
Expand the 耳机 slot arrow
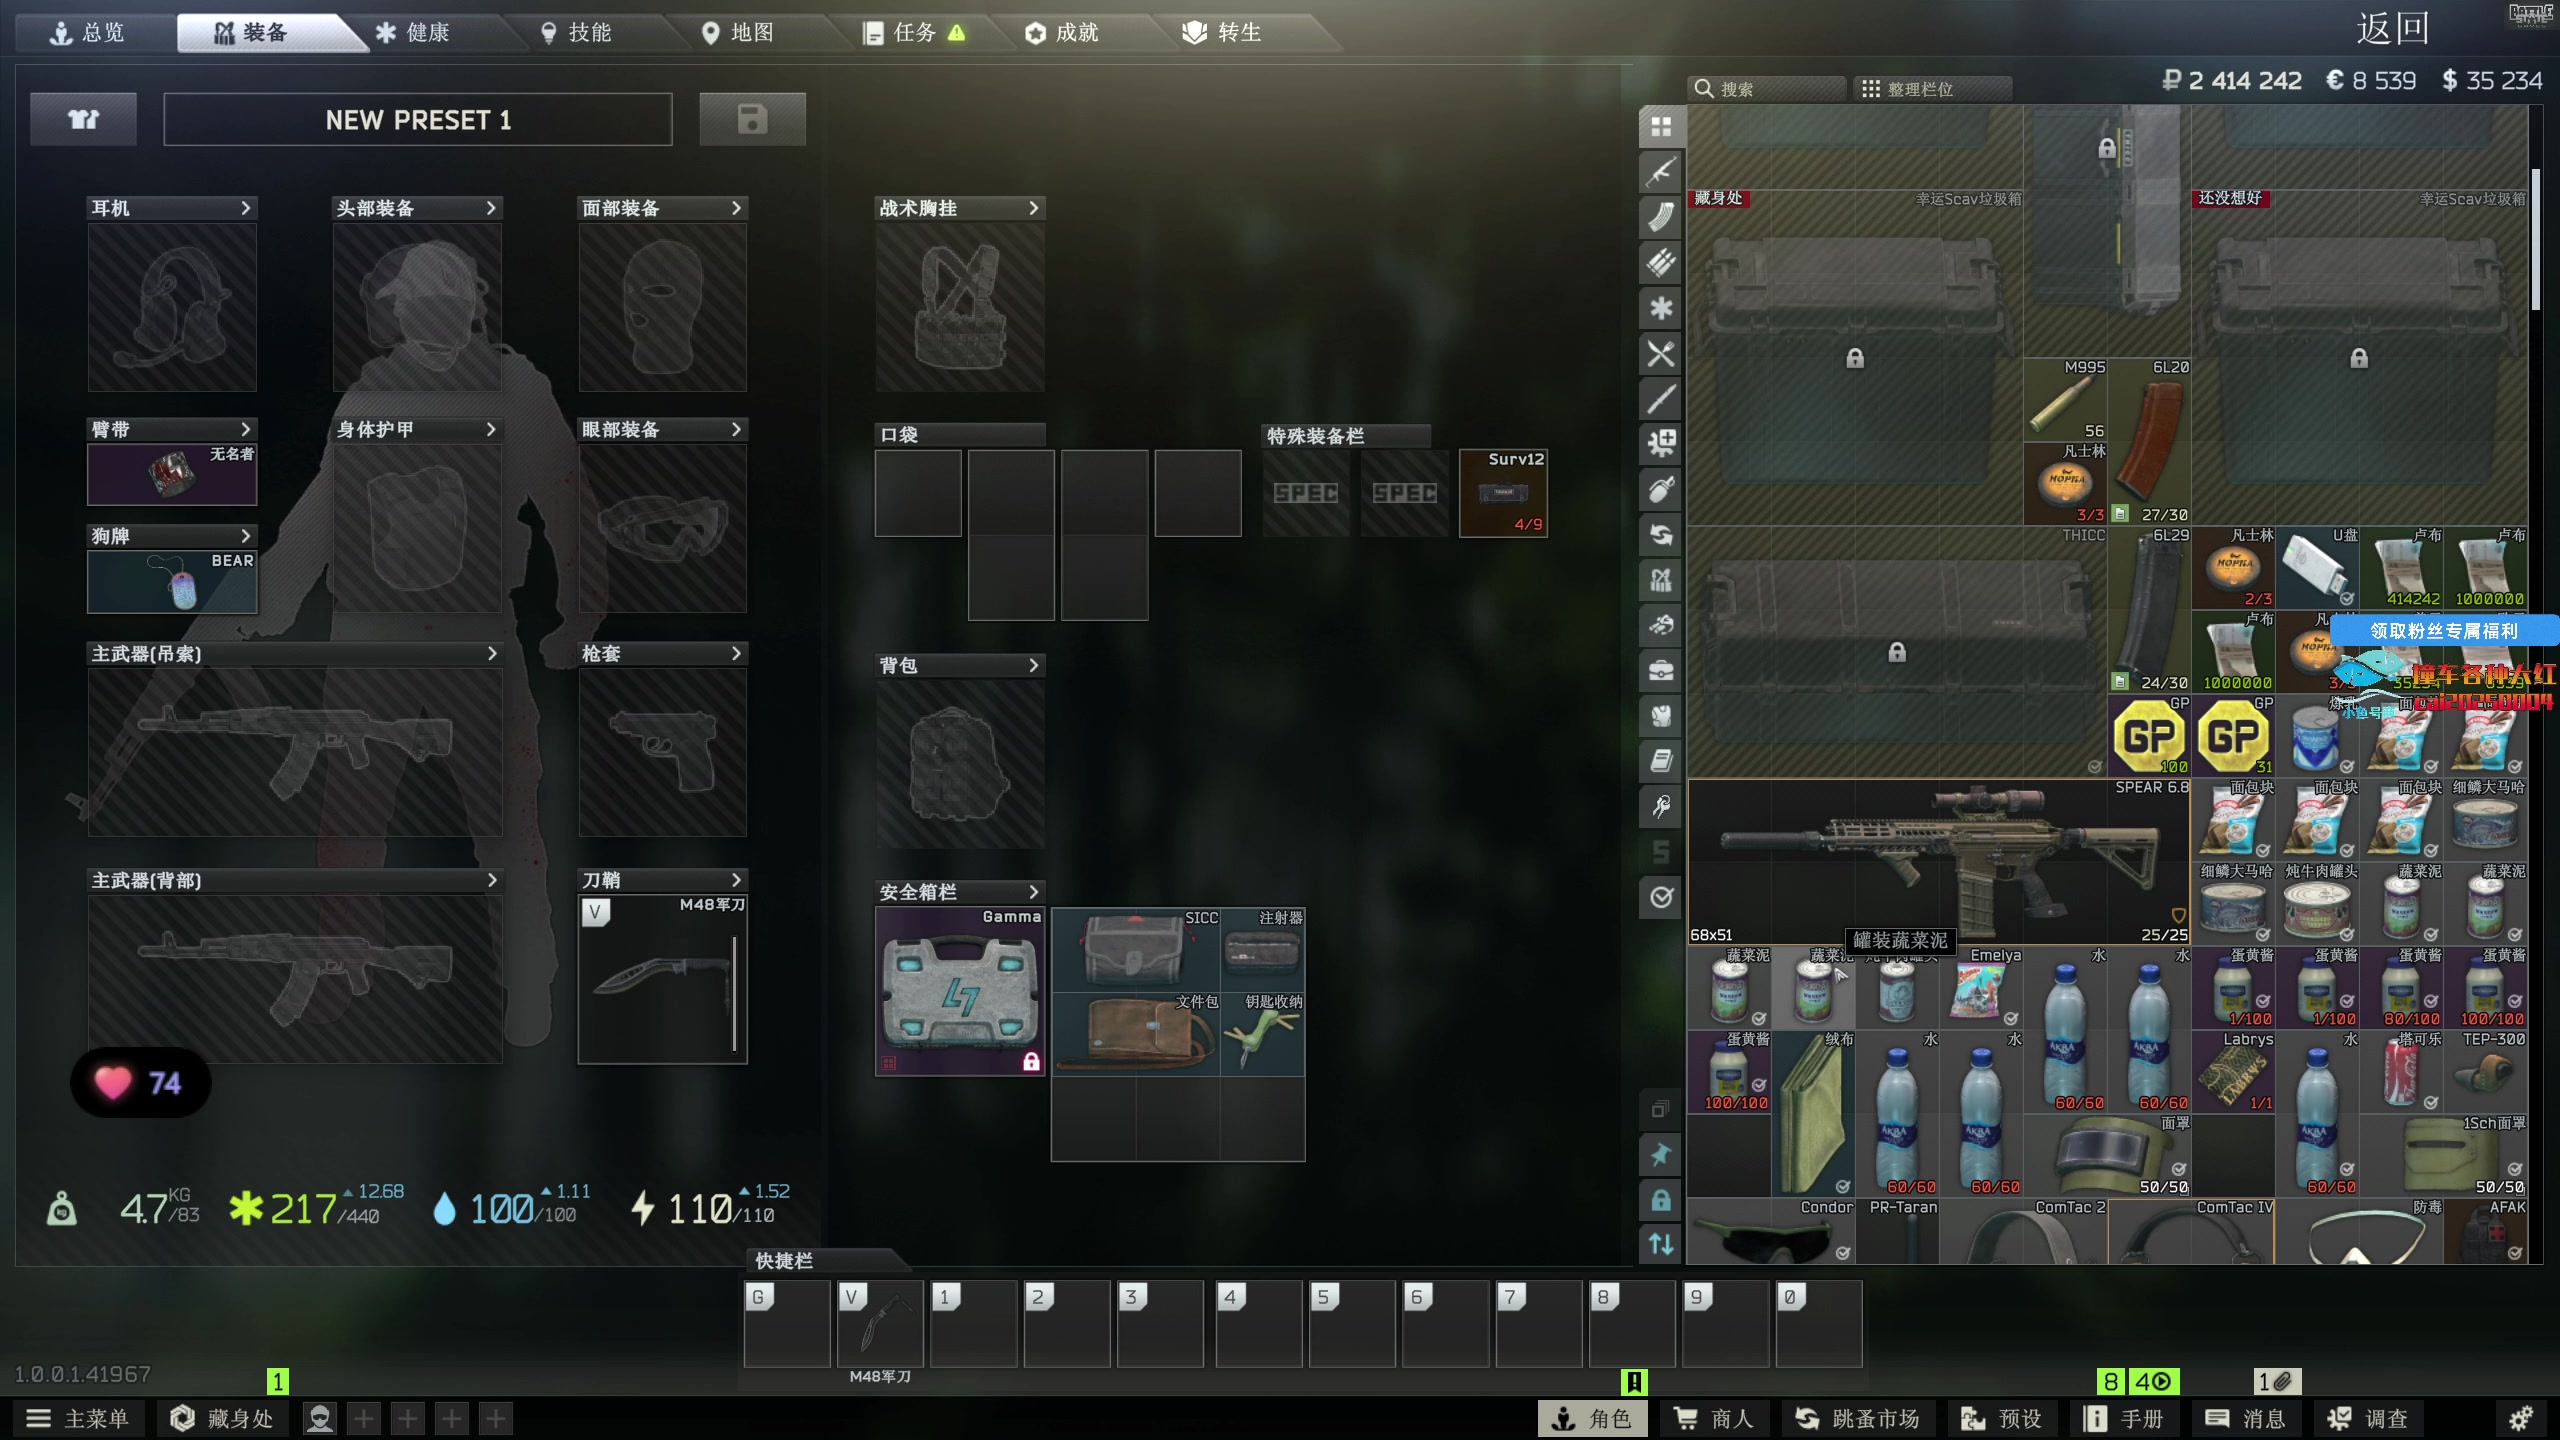(x=245, y=208)
